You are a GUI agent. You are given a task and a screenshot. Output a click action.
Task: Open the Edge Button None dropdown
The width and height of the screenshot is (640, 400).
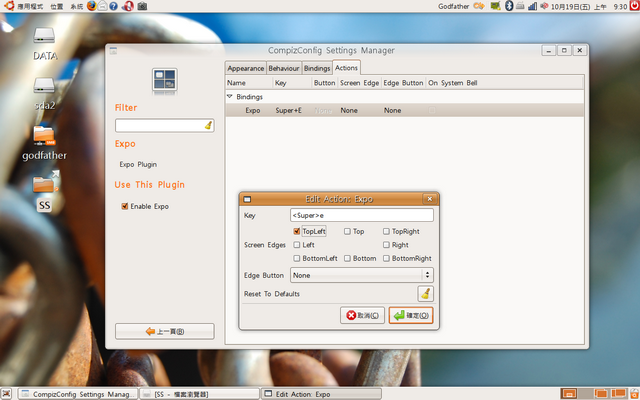tap(362, 275)
